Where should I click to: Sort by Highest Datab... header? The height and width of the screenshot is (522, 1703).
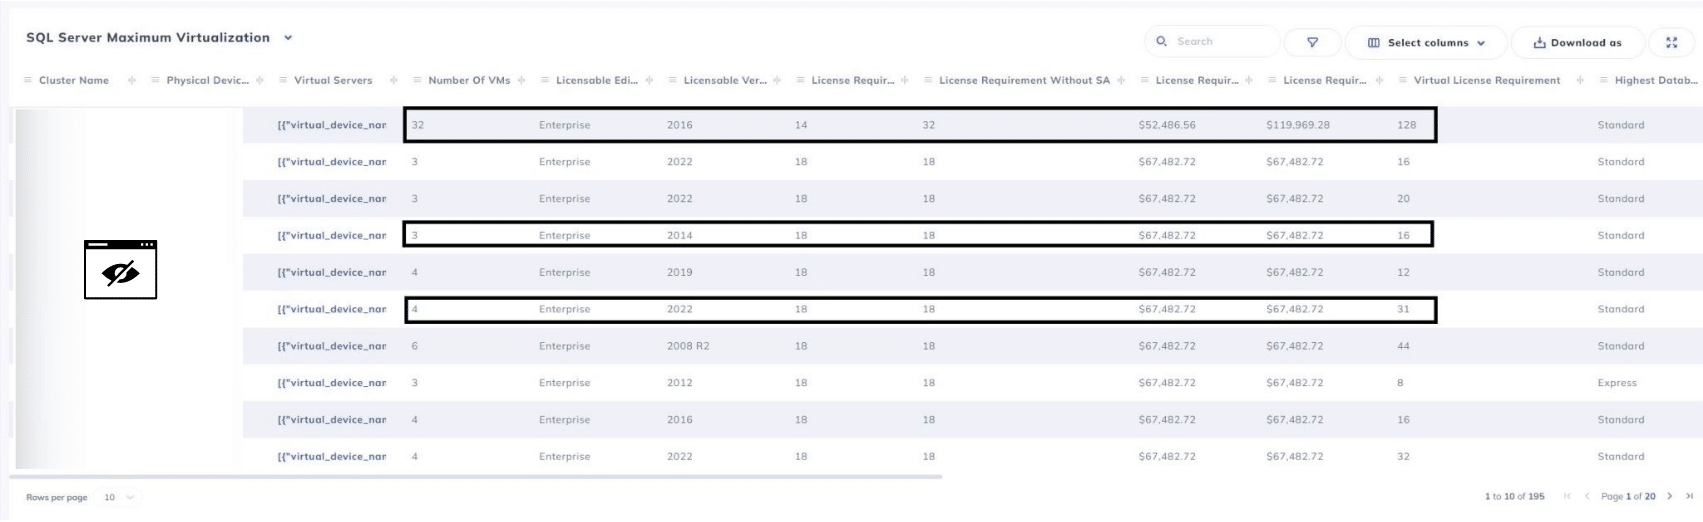(x=1656, y=80)
